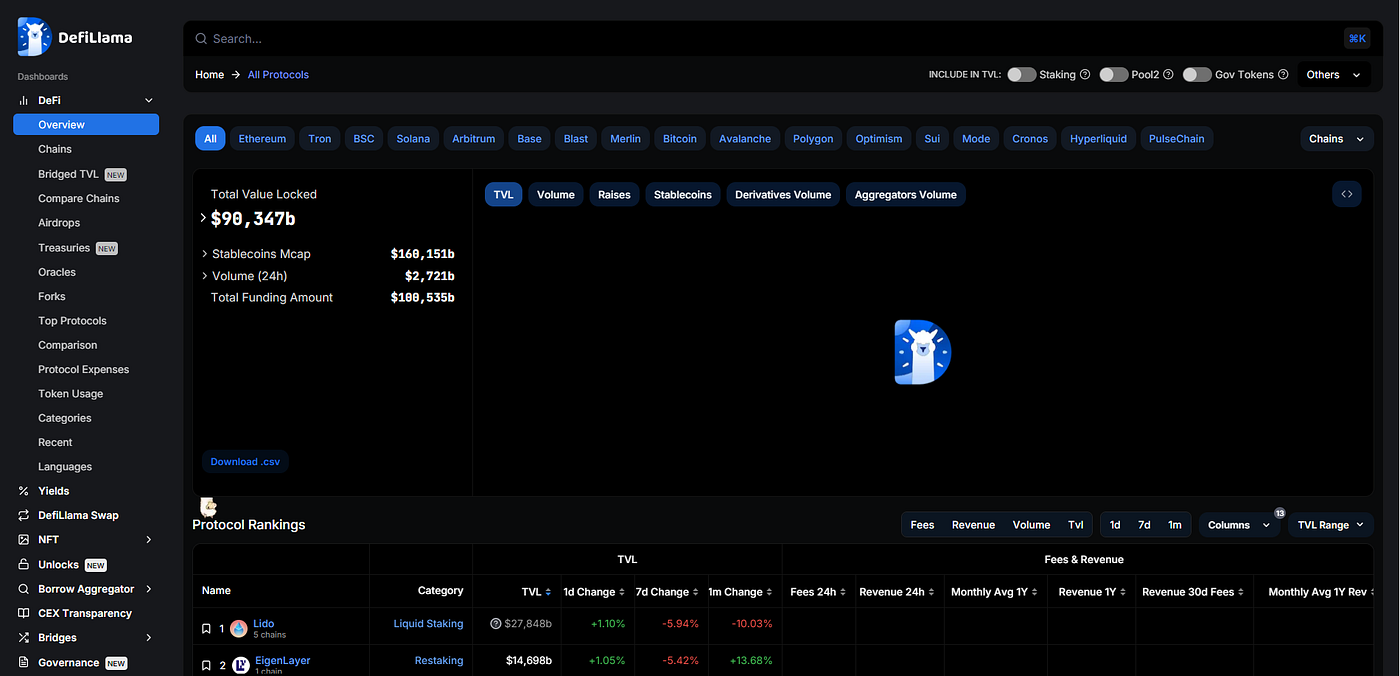Viewport: 1400px width, 676px height.
Task: Click the DefiLlama Swap arrows icon
Action: [23, 515]
